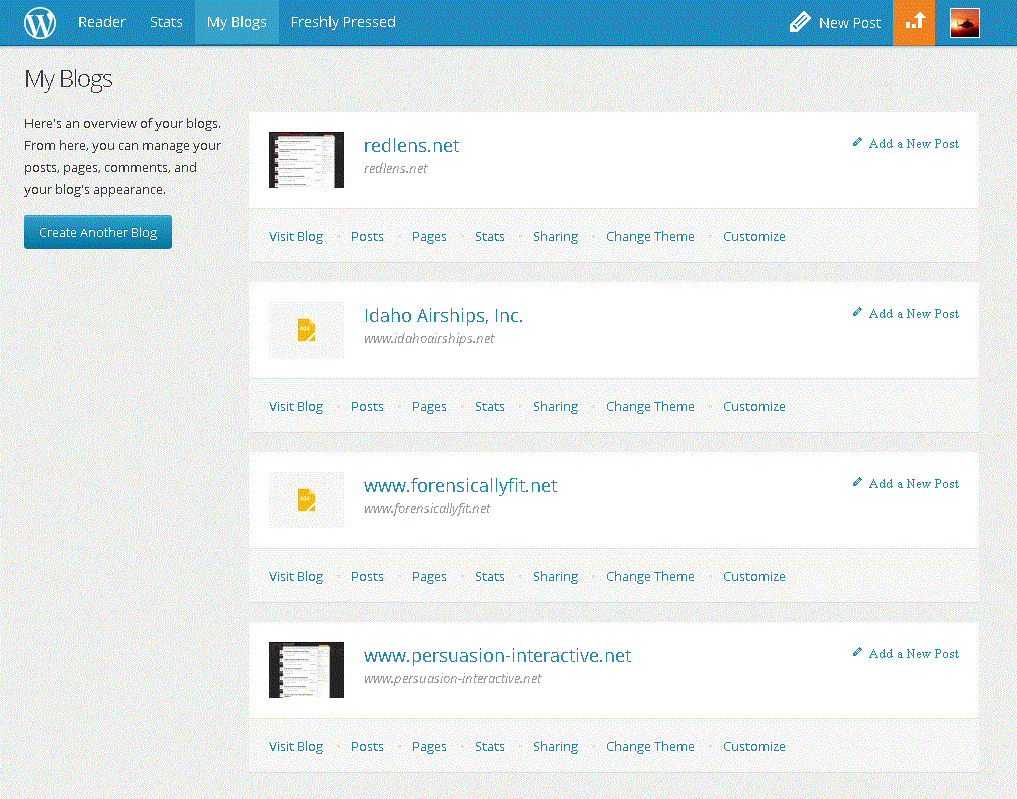Visit Blog for Idaho Airships, Inc.
Screen dimensions: 1017x799
coord(296,407)
